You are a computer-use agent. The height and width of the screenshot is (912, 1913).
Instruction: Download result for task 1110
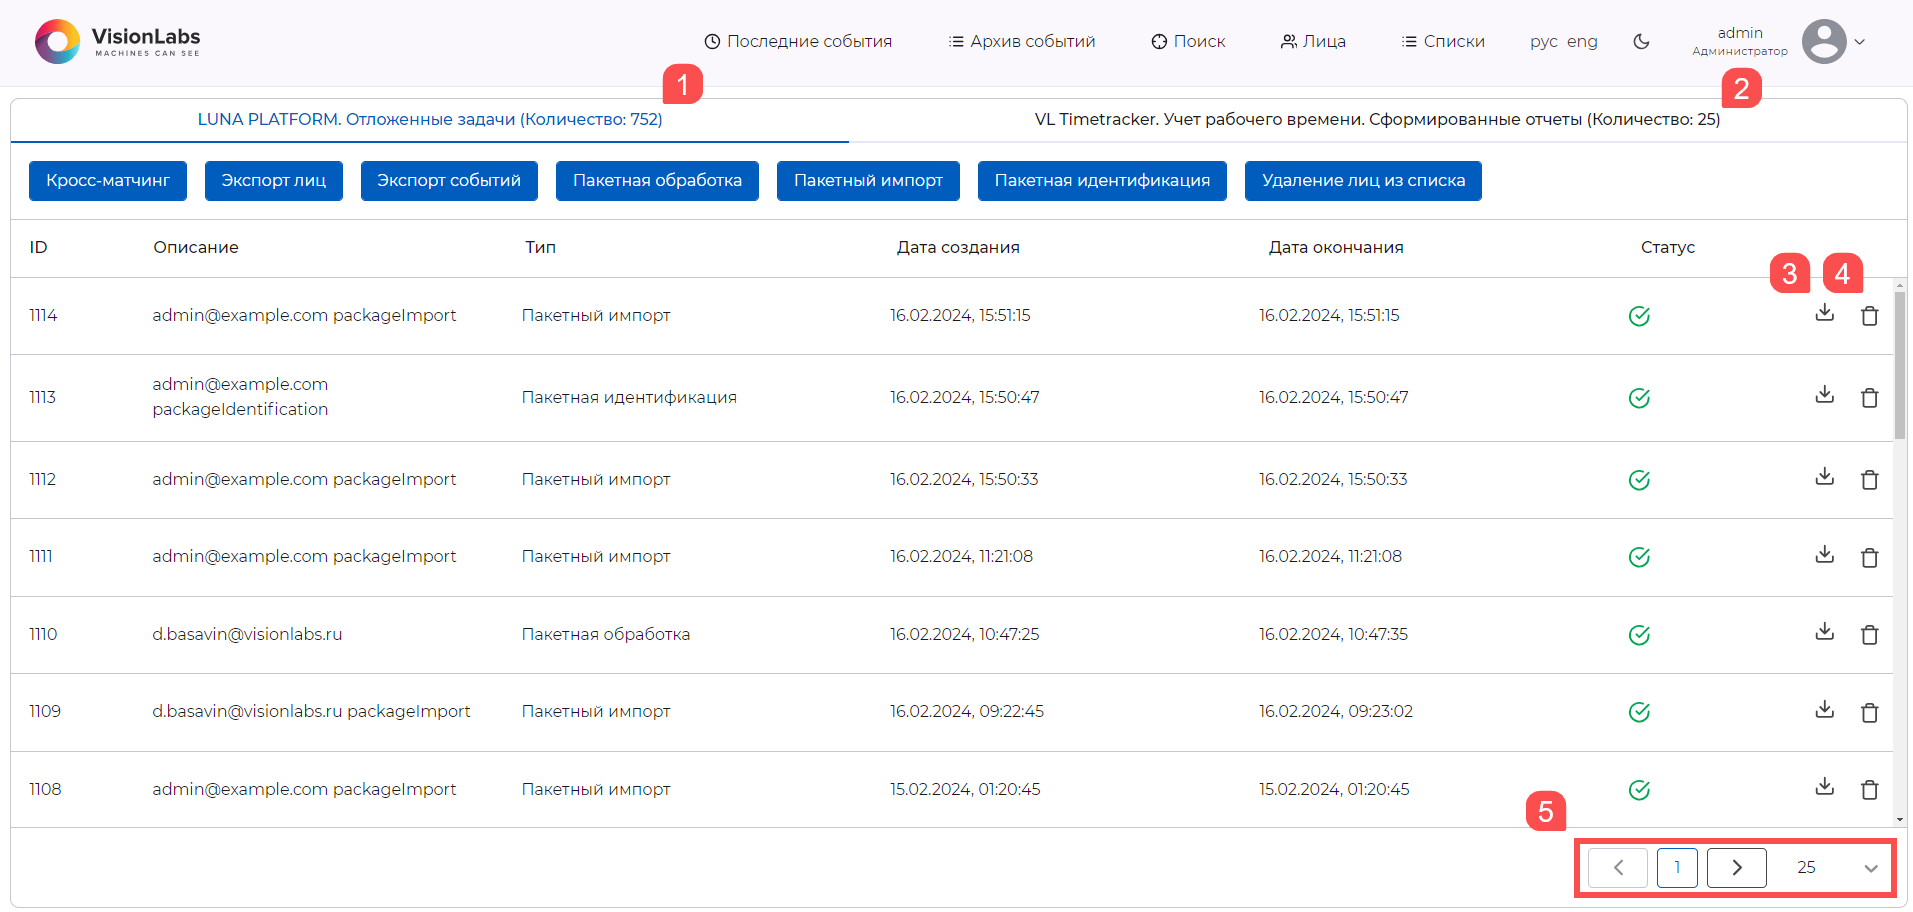point(1825,632)
